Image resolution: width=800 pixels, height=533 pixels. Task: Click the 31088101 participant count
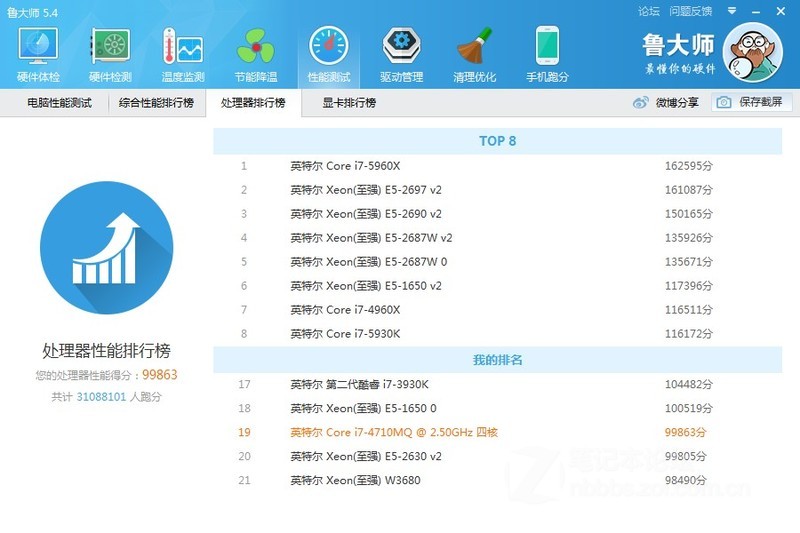[101, 397]
